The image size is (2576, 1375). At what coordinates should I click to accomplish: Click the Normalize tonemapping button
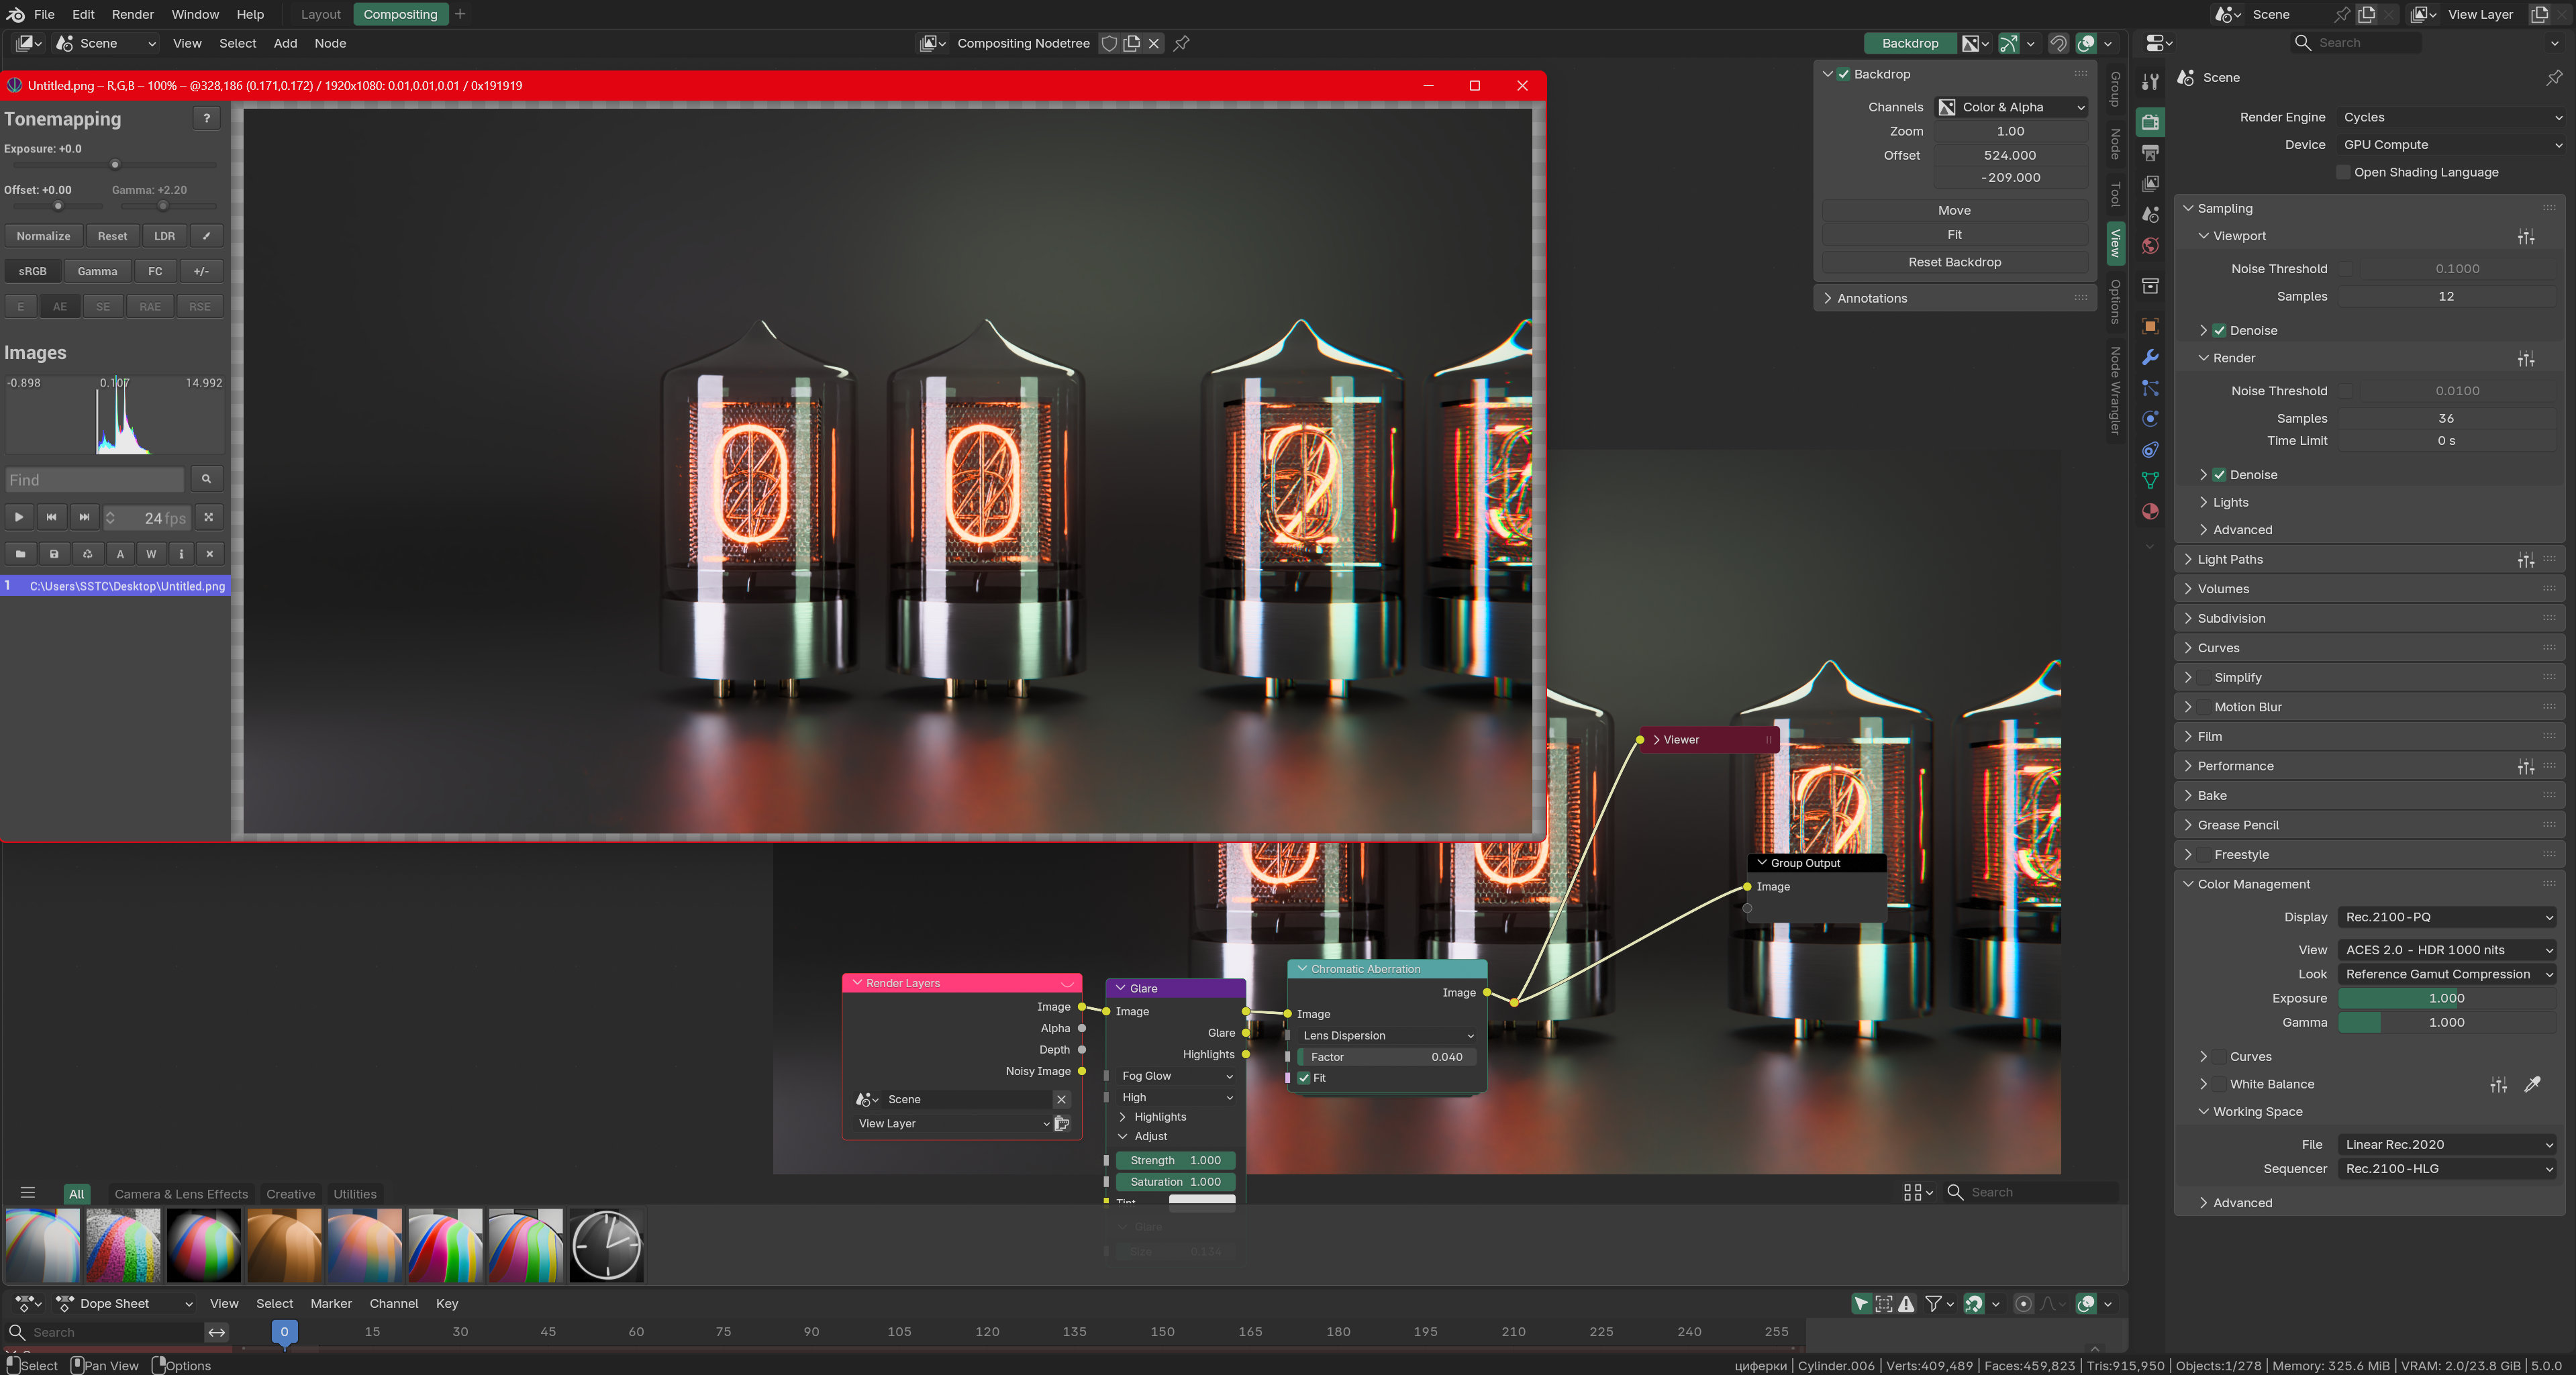(x=43, y=236)
